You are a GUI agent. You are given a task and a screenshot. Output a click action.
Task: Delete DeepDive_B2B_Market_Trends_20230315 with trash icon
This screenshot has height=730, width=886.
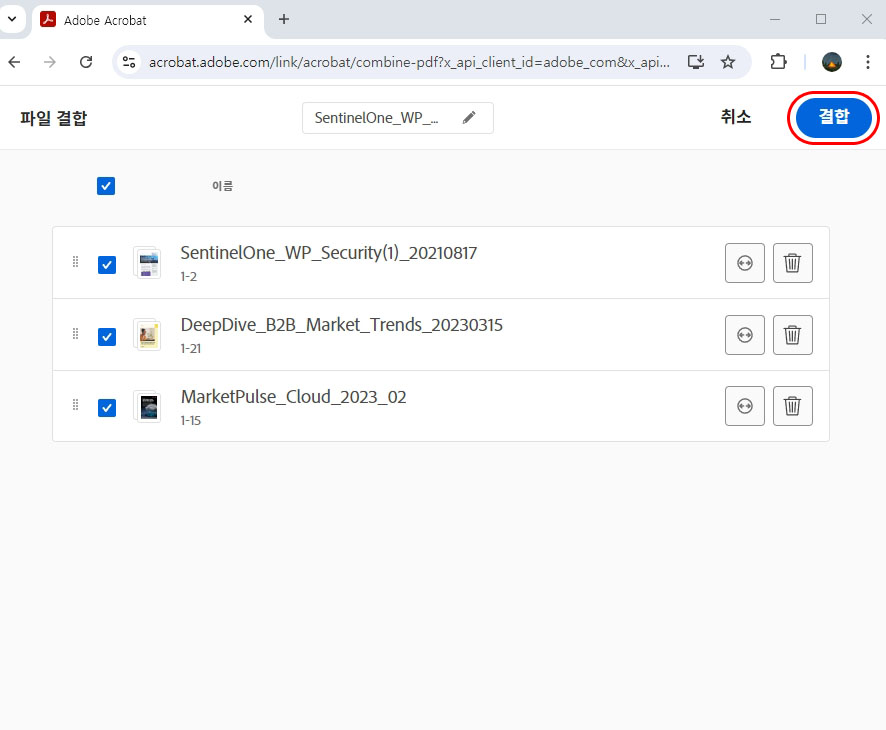coord(792,335)
